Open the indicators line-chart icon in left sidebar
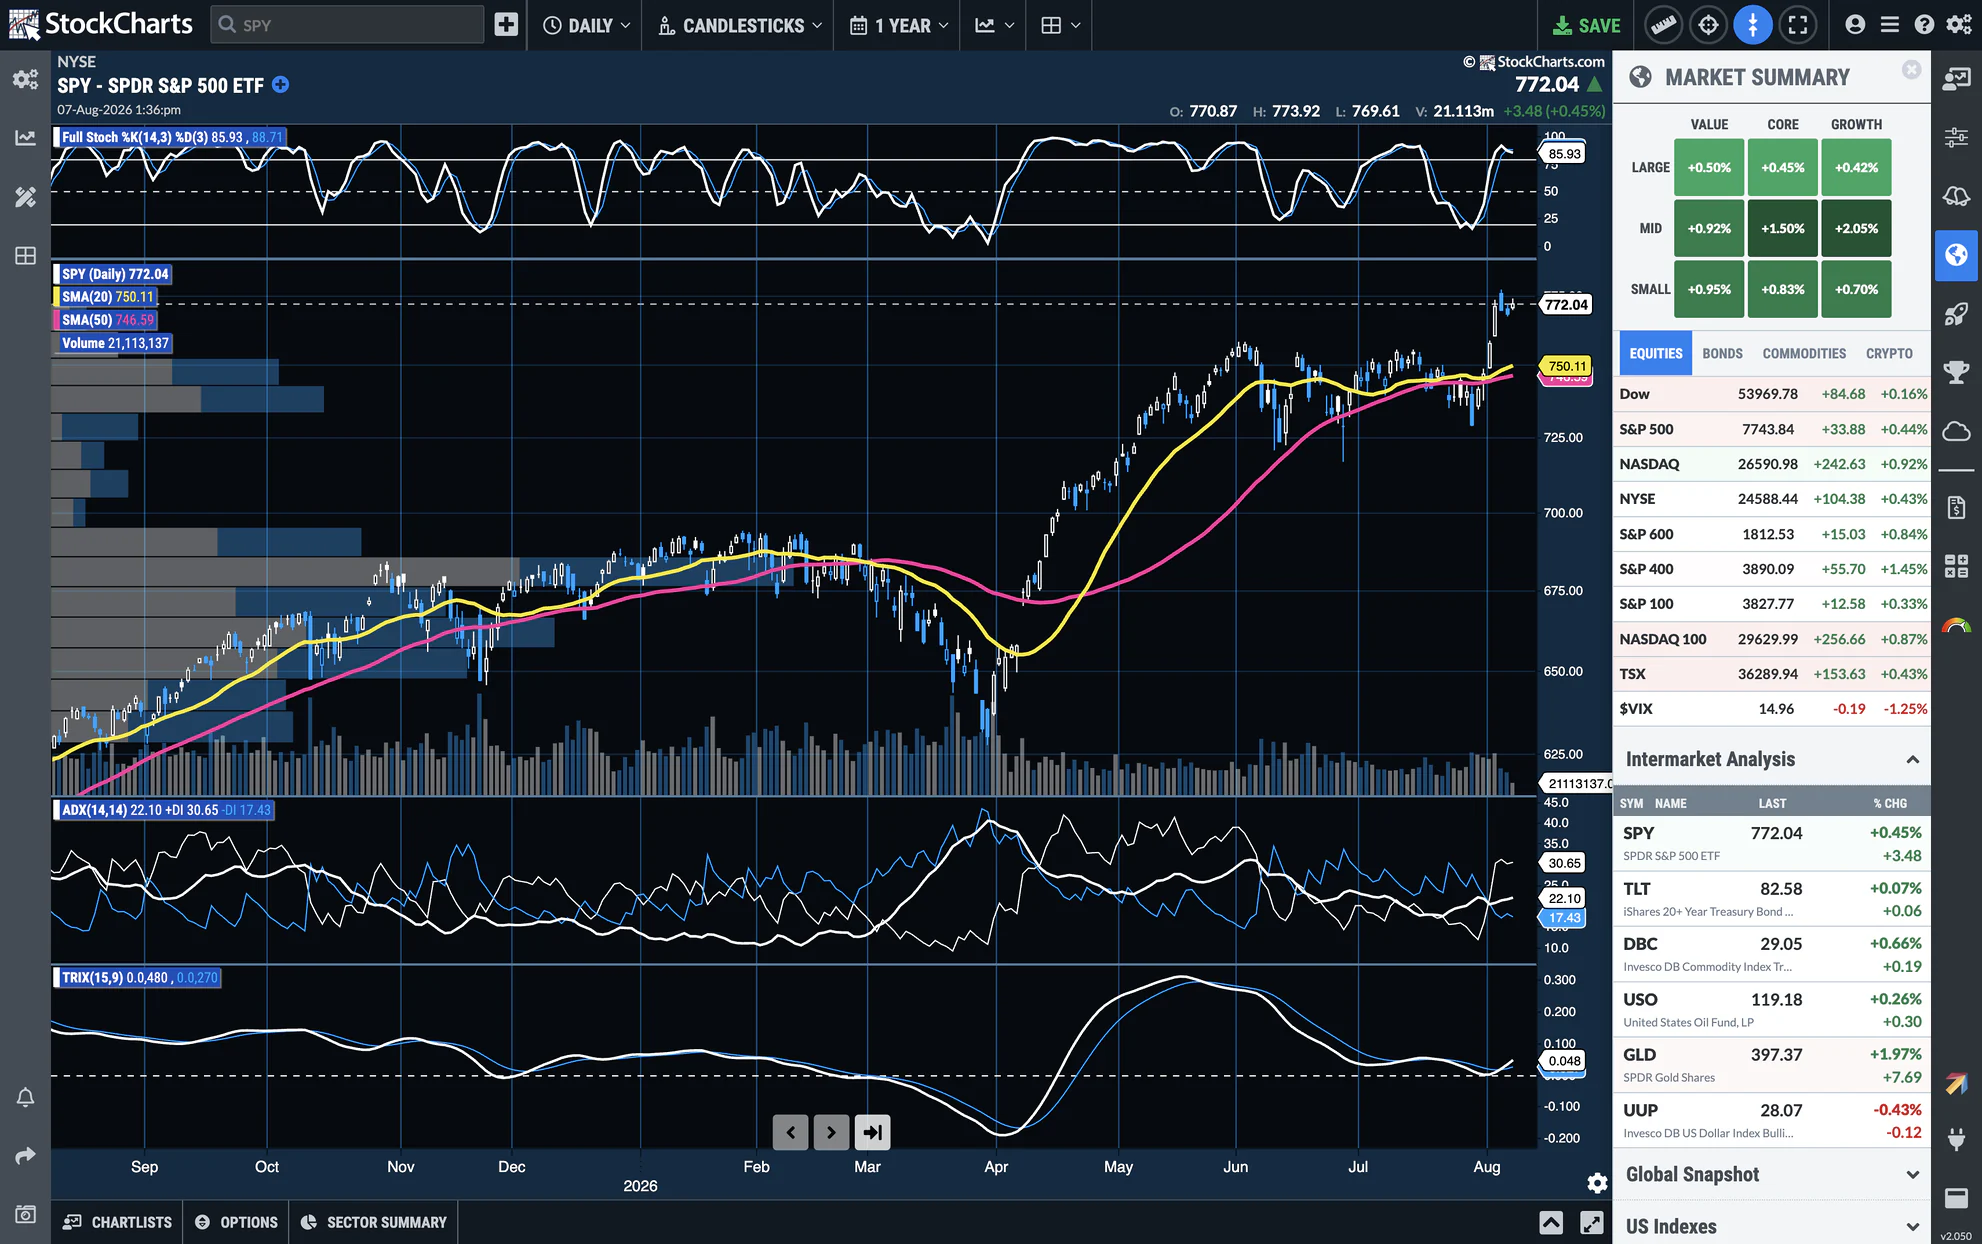 tap(25, 138)
